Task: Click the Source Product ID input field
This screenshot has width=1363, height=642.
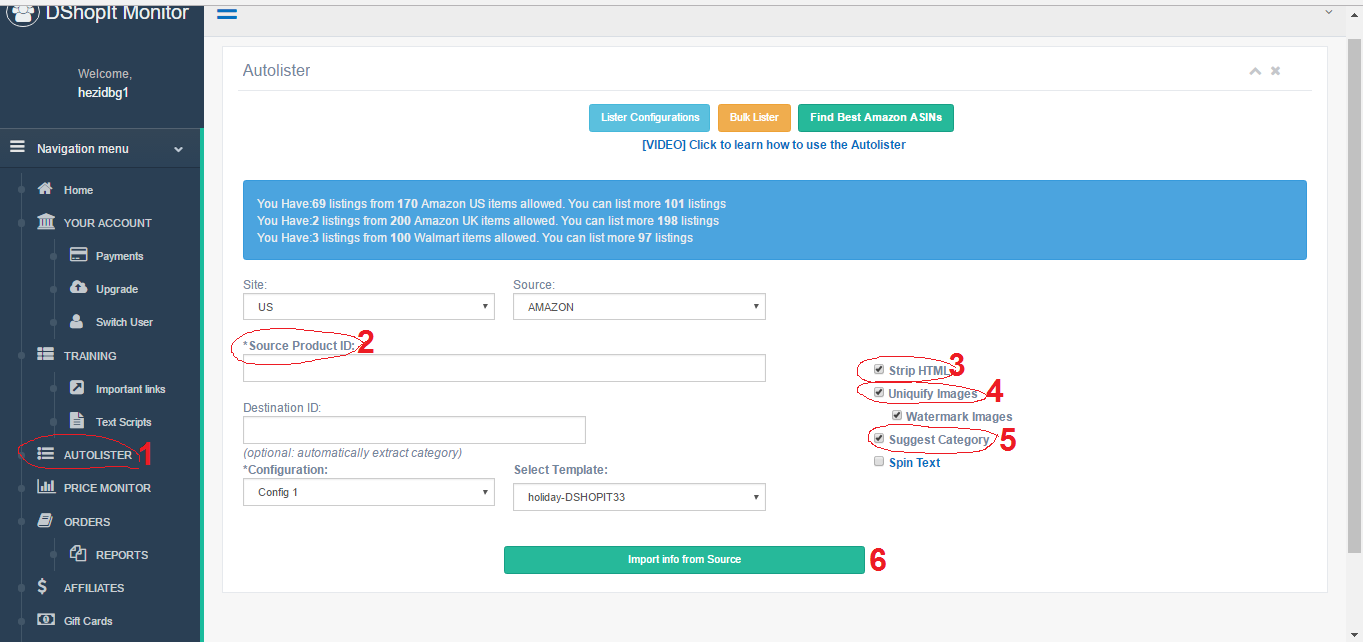Action: [504, 368]
